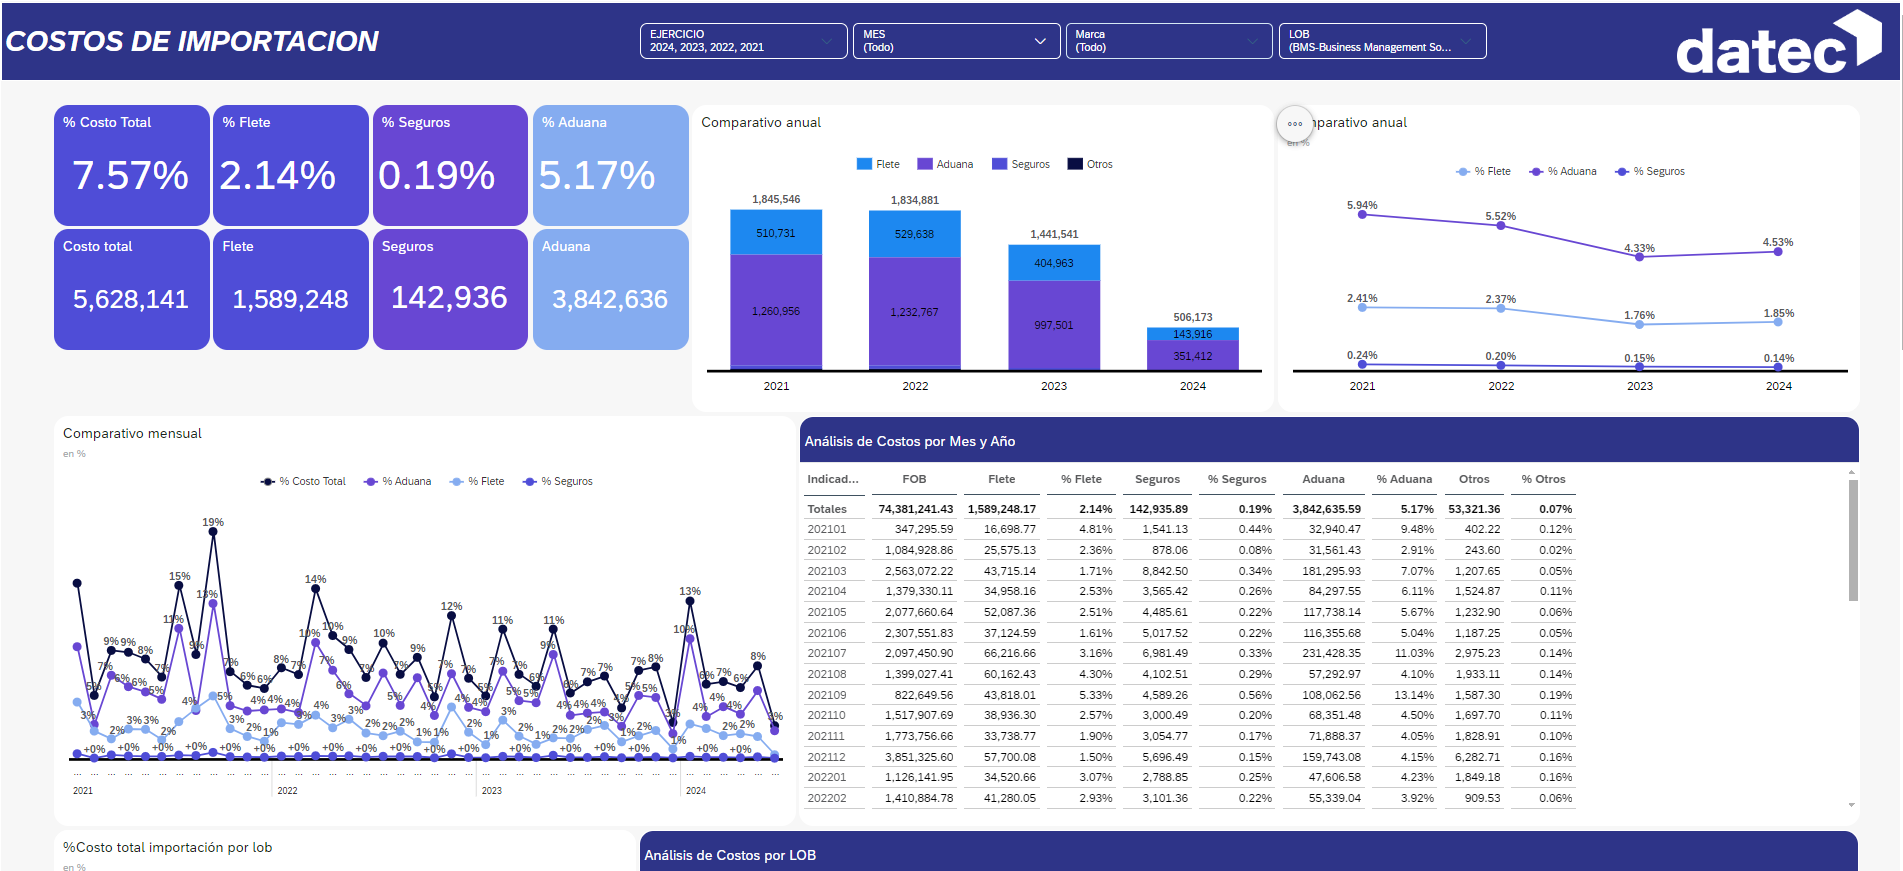Click the % Costo Total legend in monthly chart
1903x871 pixels.
tap(303, 481)
